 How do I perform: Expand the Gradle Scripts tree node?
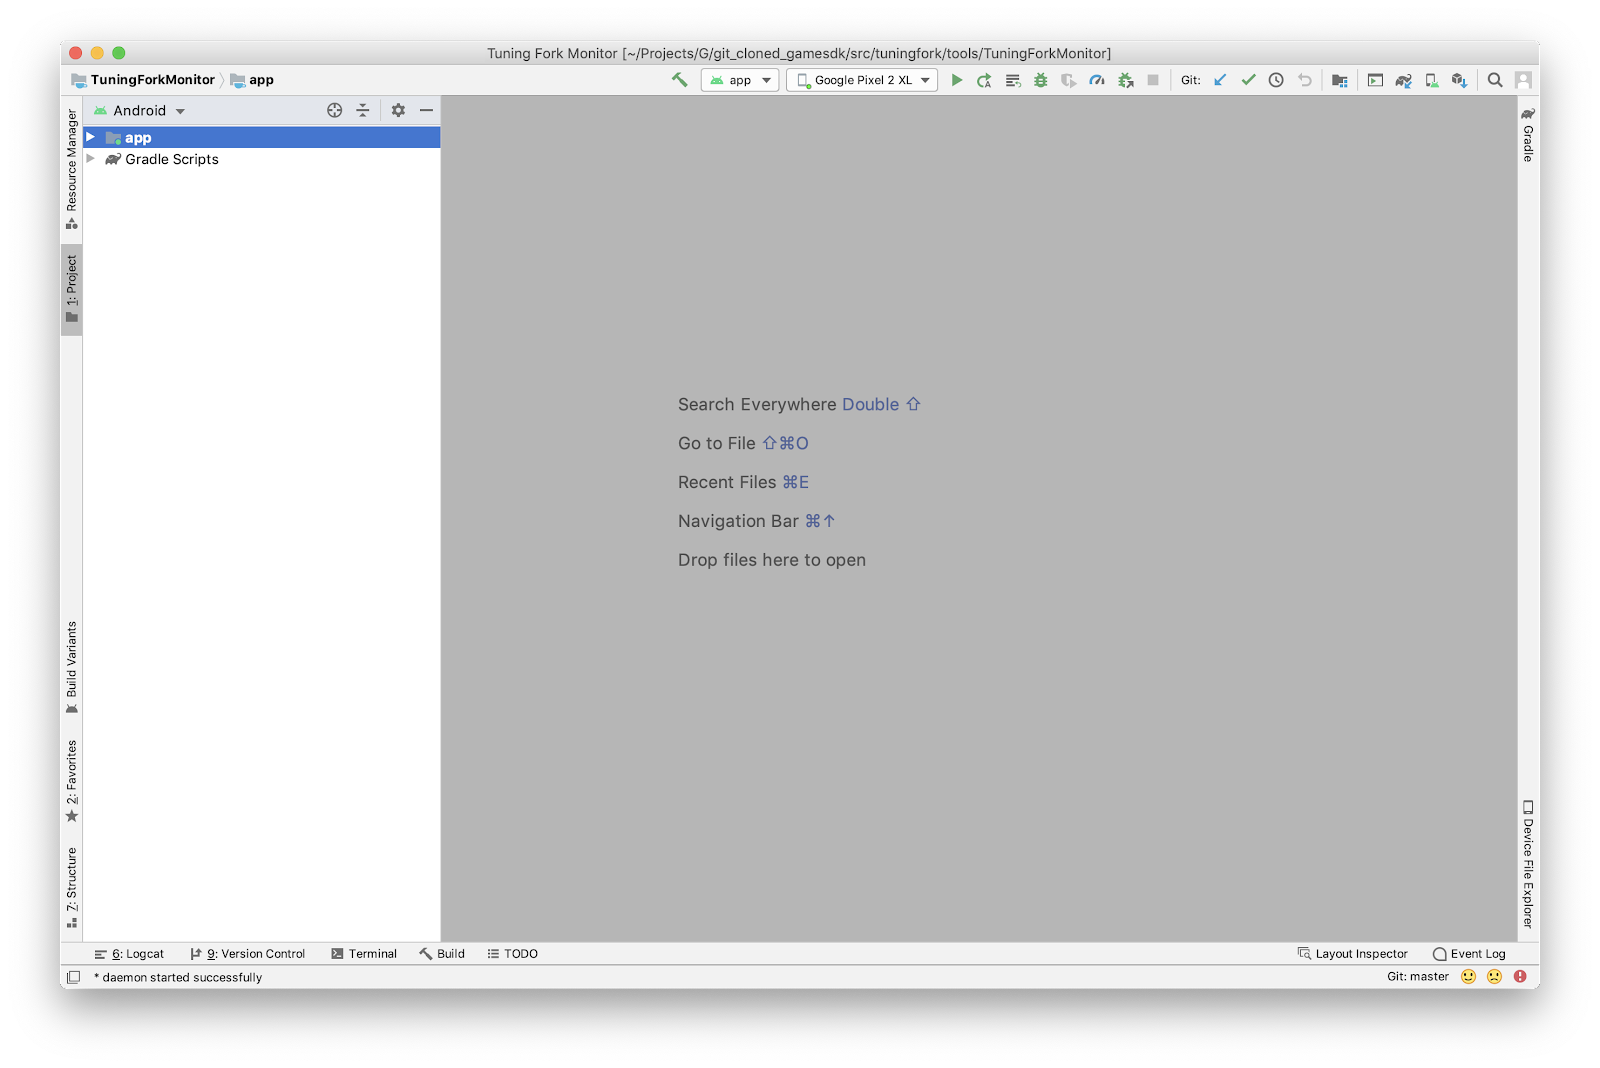click(x=91, y=159)
